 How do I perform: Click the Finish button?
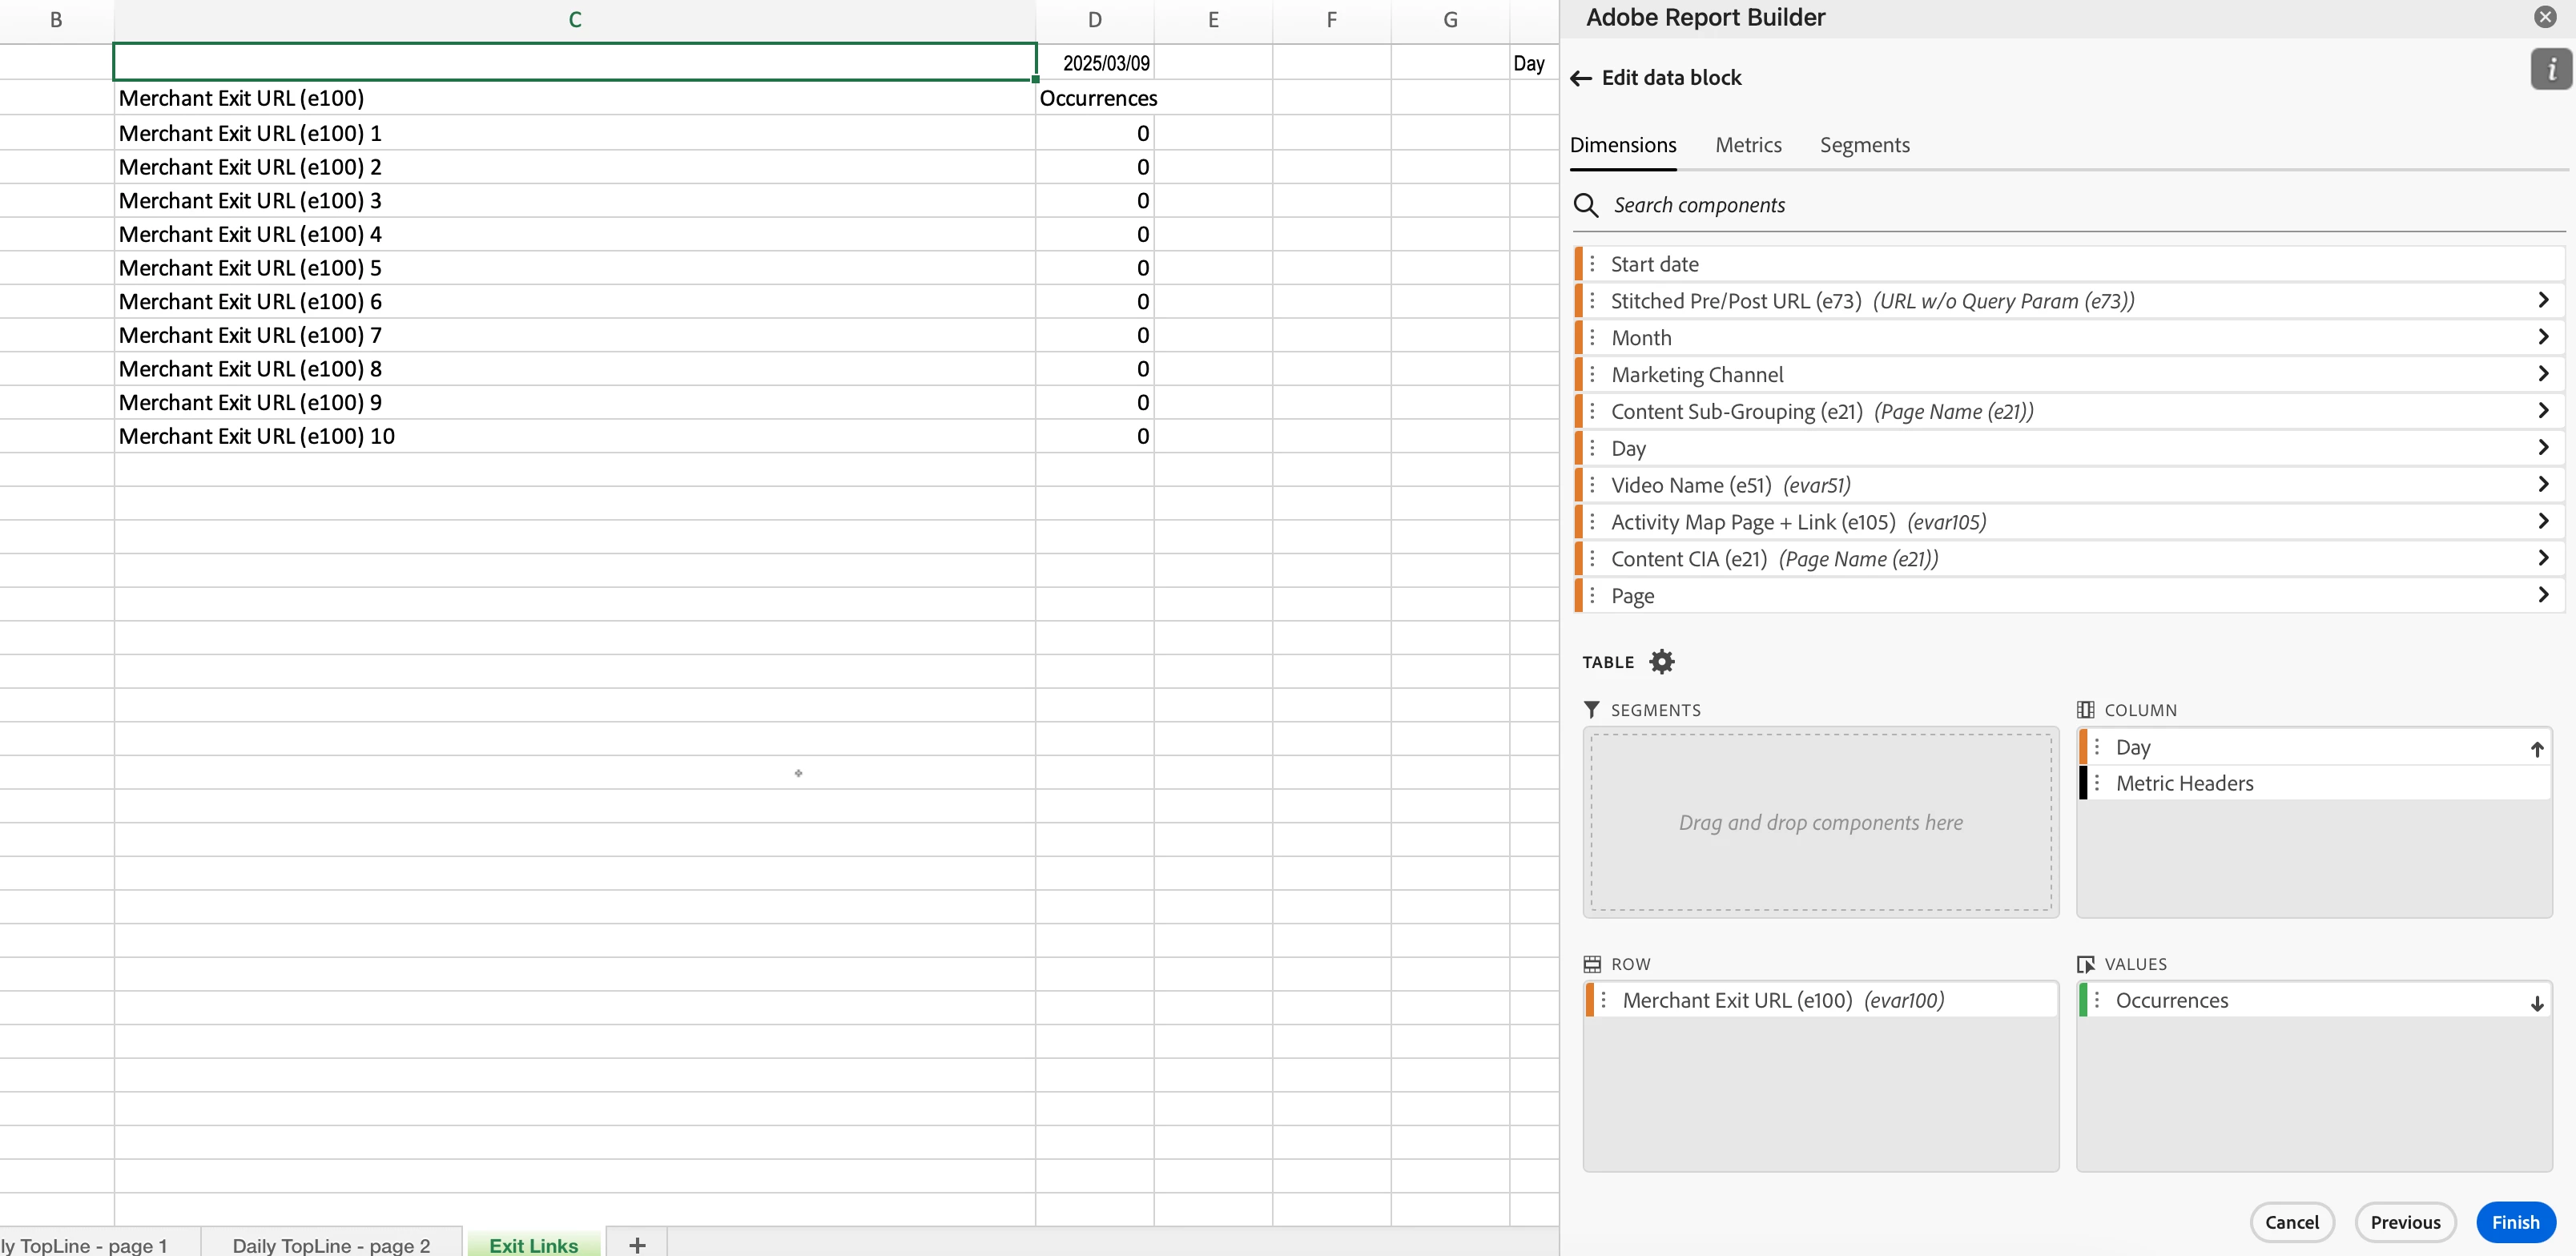tap(2514, 1221)
